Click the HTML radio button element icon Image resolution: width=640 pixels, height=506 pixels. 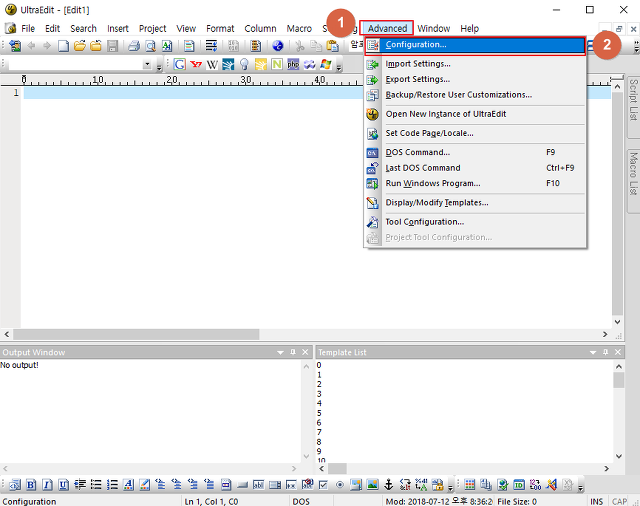(x=340, y=485)
